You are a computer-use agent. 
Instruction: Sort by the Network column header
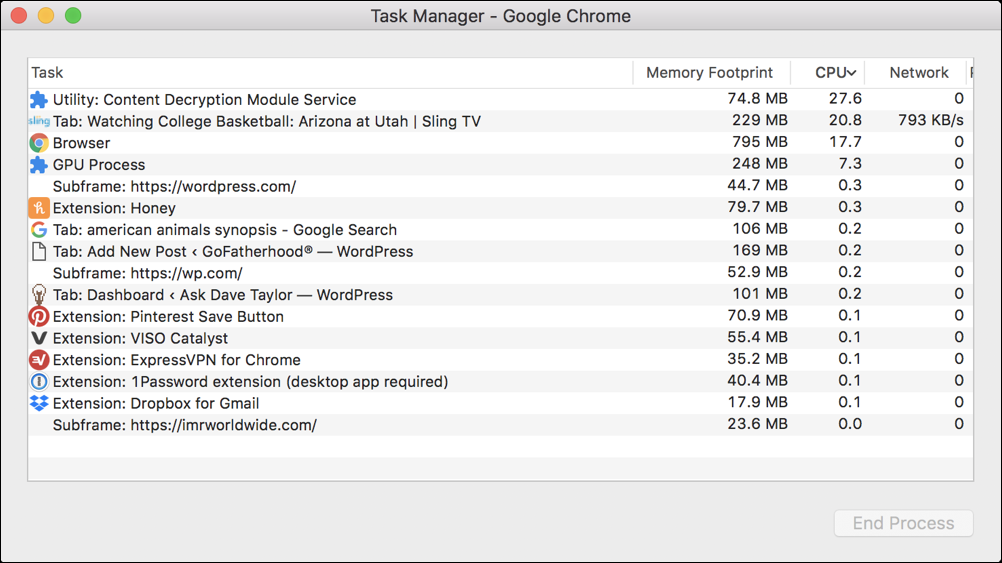pos(915,73)
